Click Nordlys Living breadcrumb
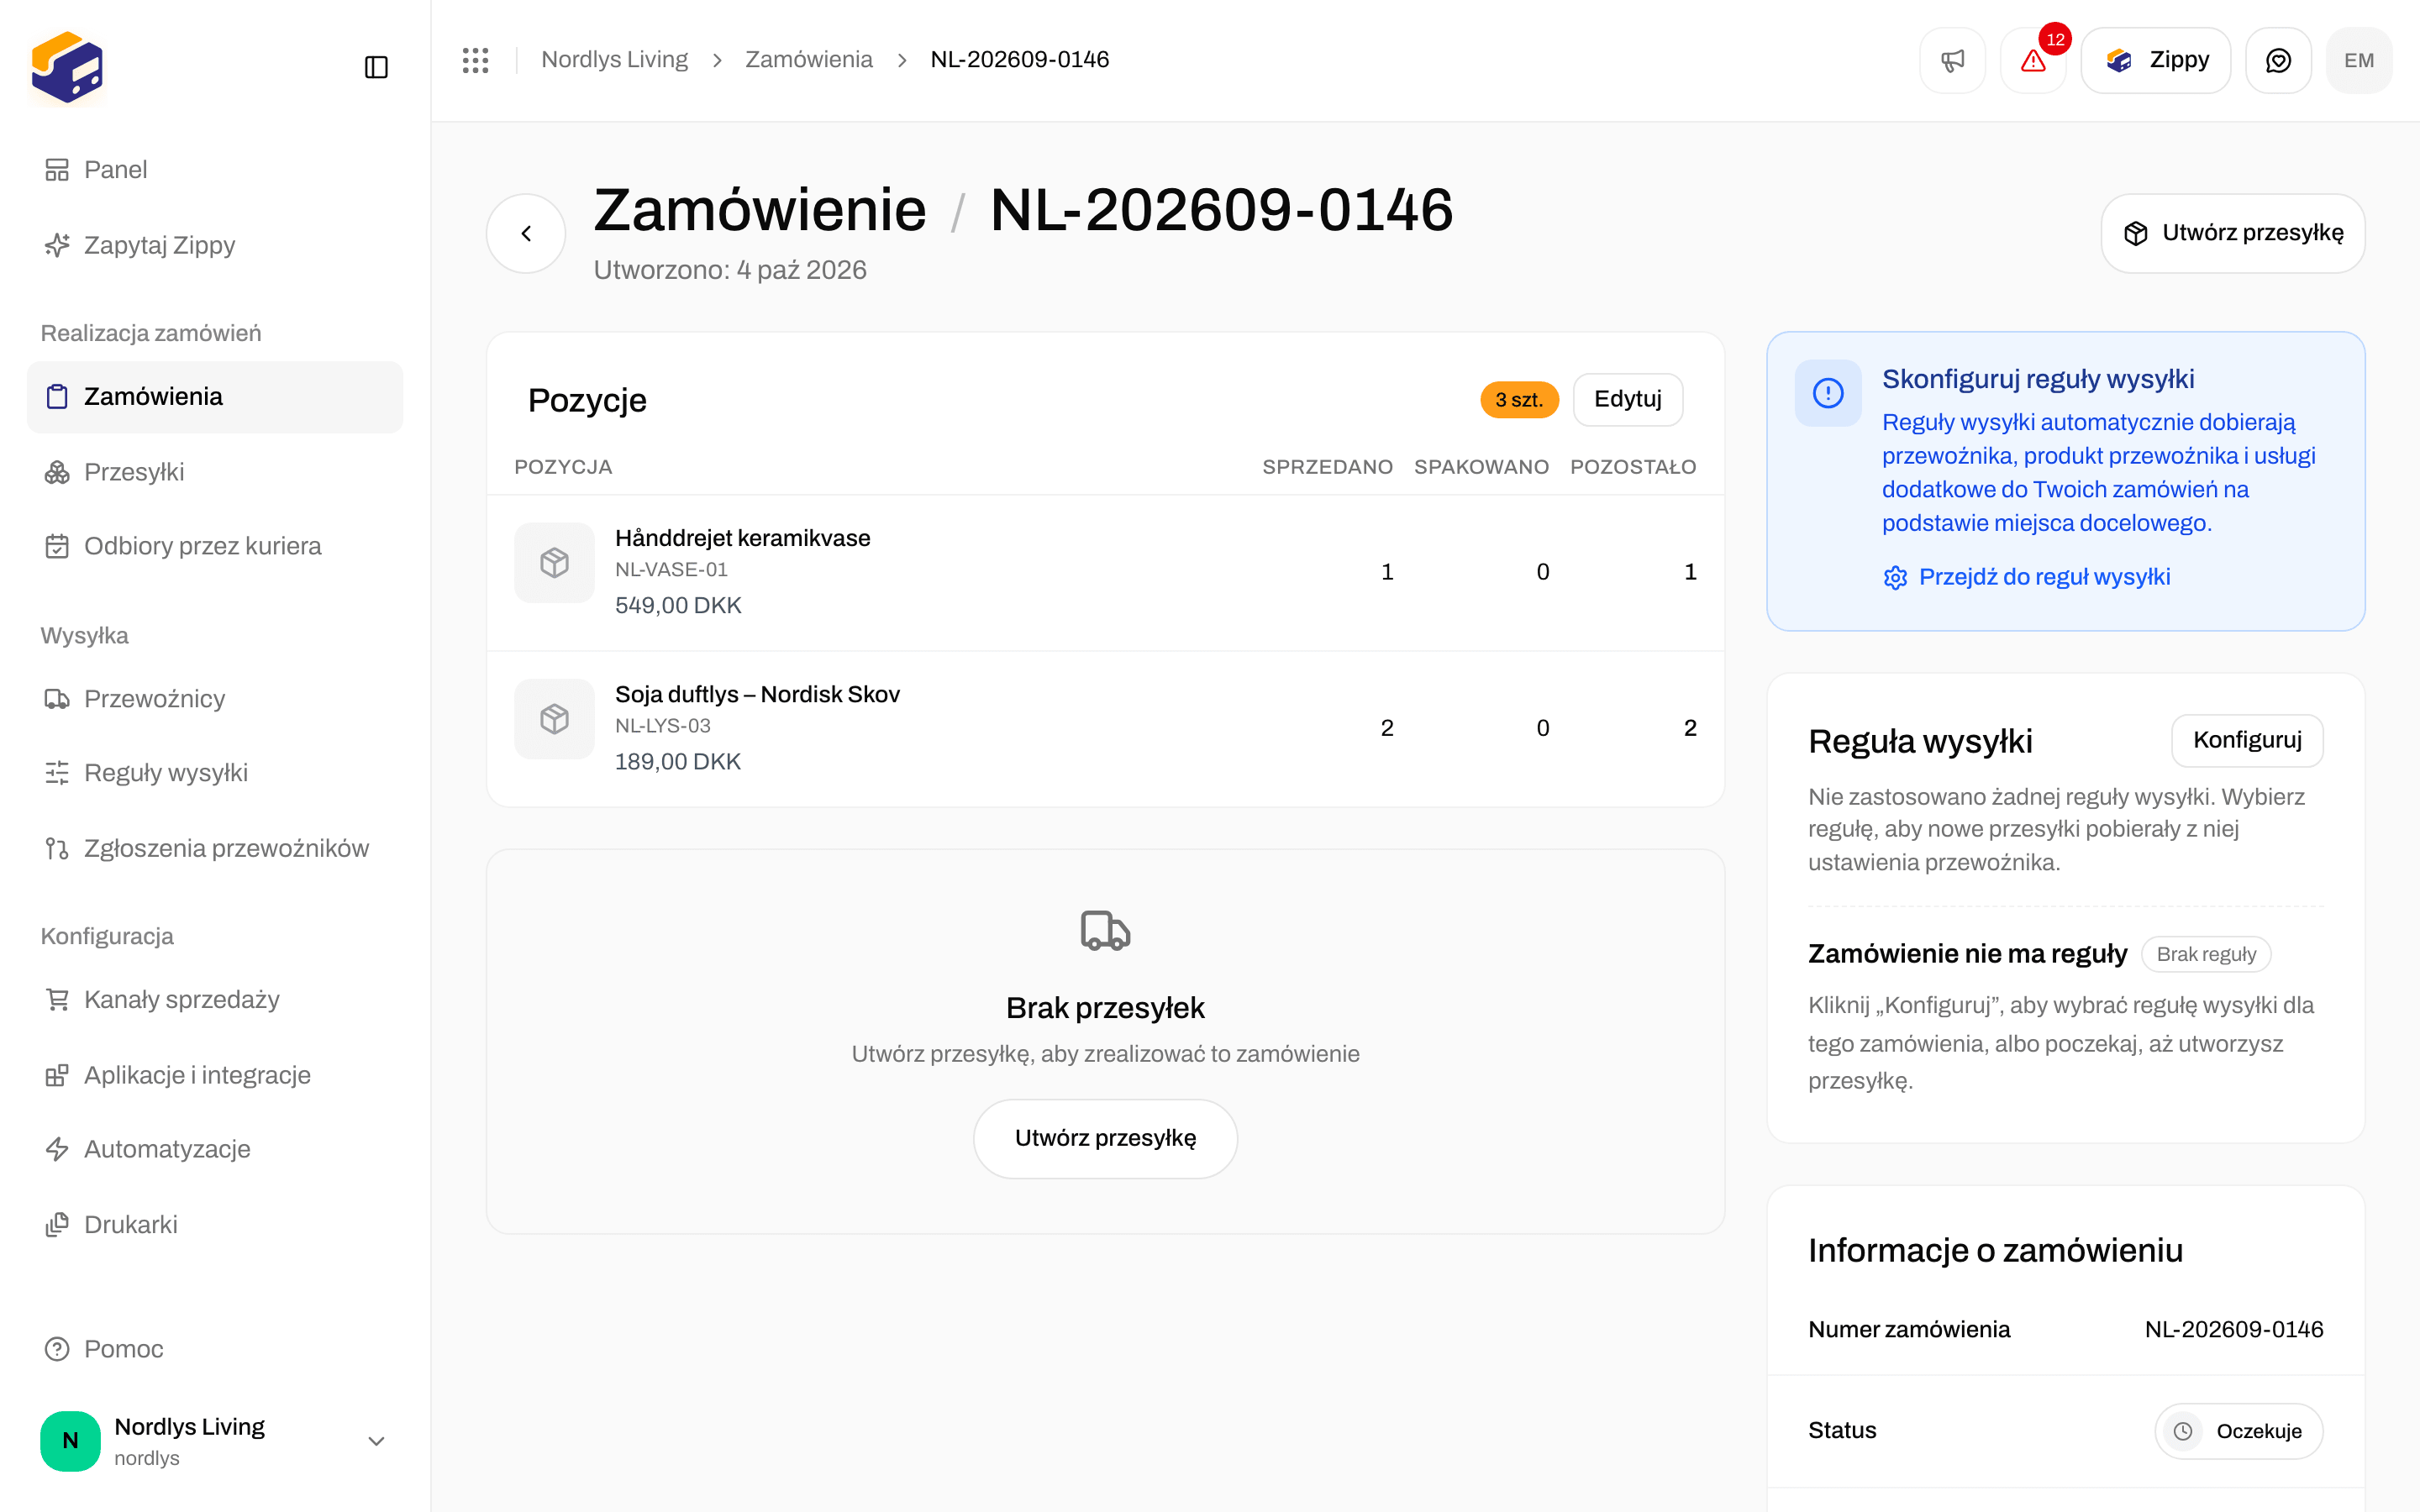2420x1512 pixels. point(614,60)
